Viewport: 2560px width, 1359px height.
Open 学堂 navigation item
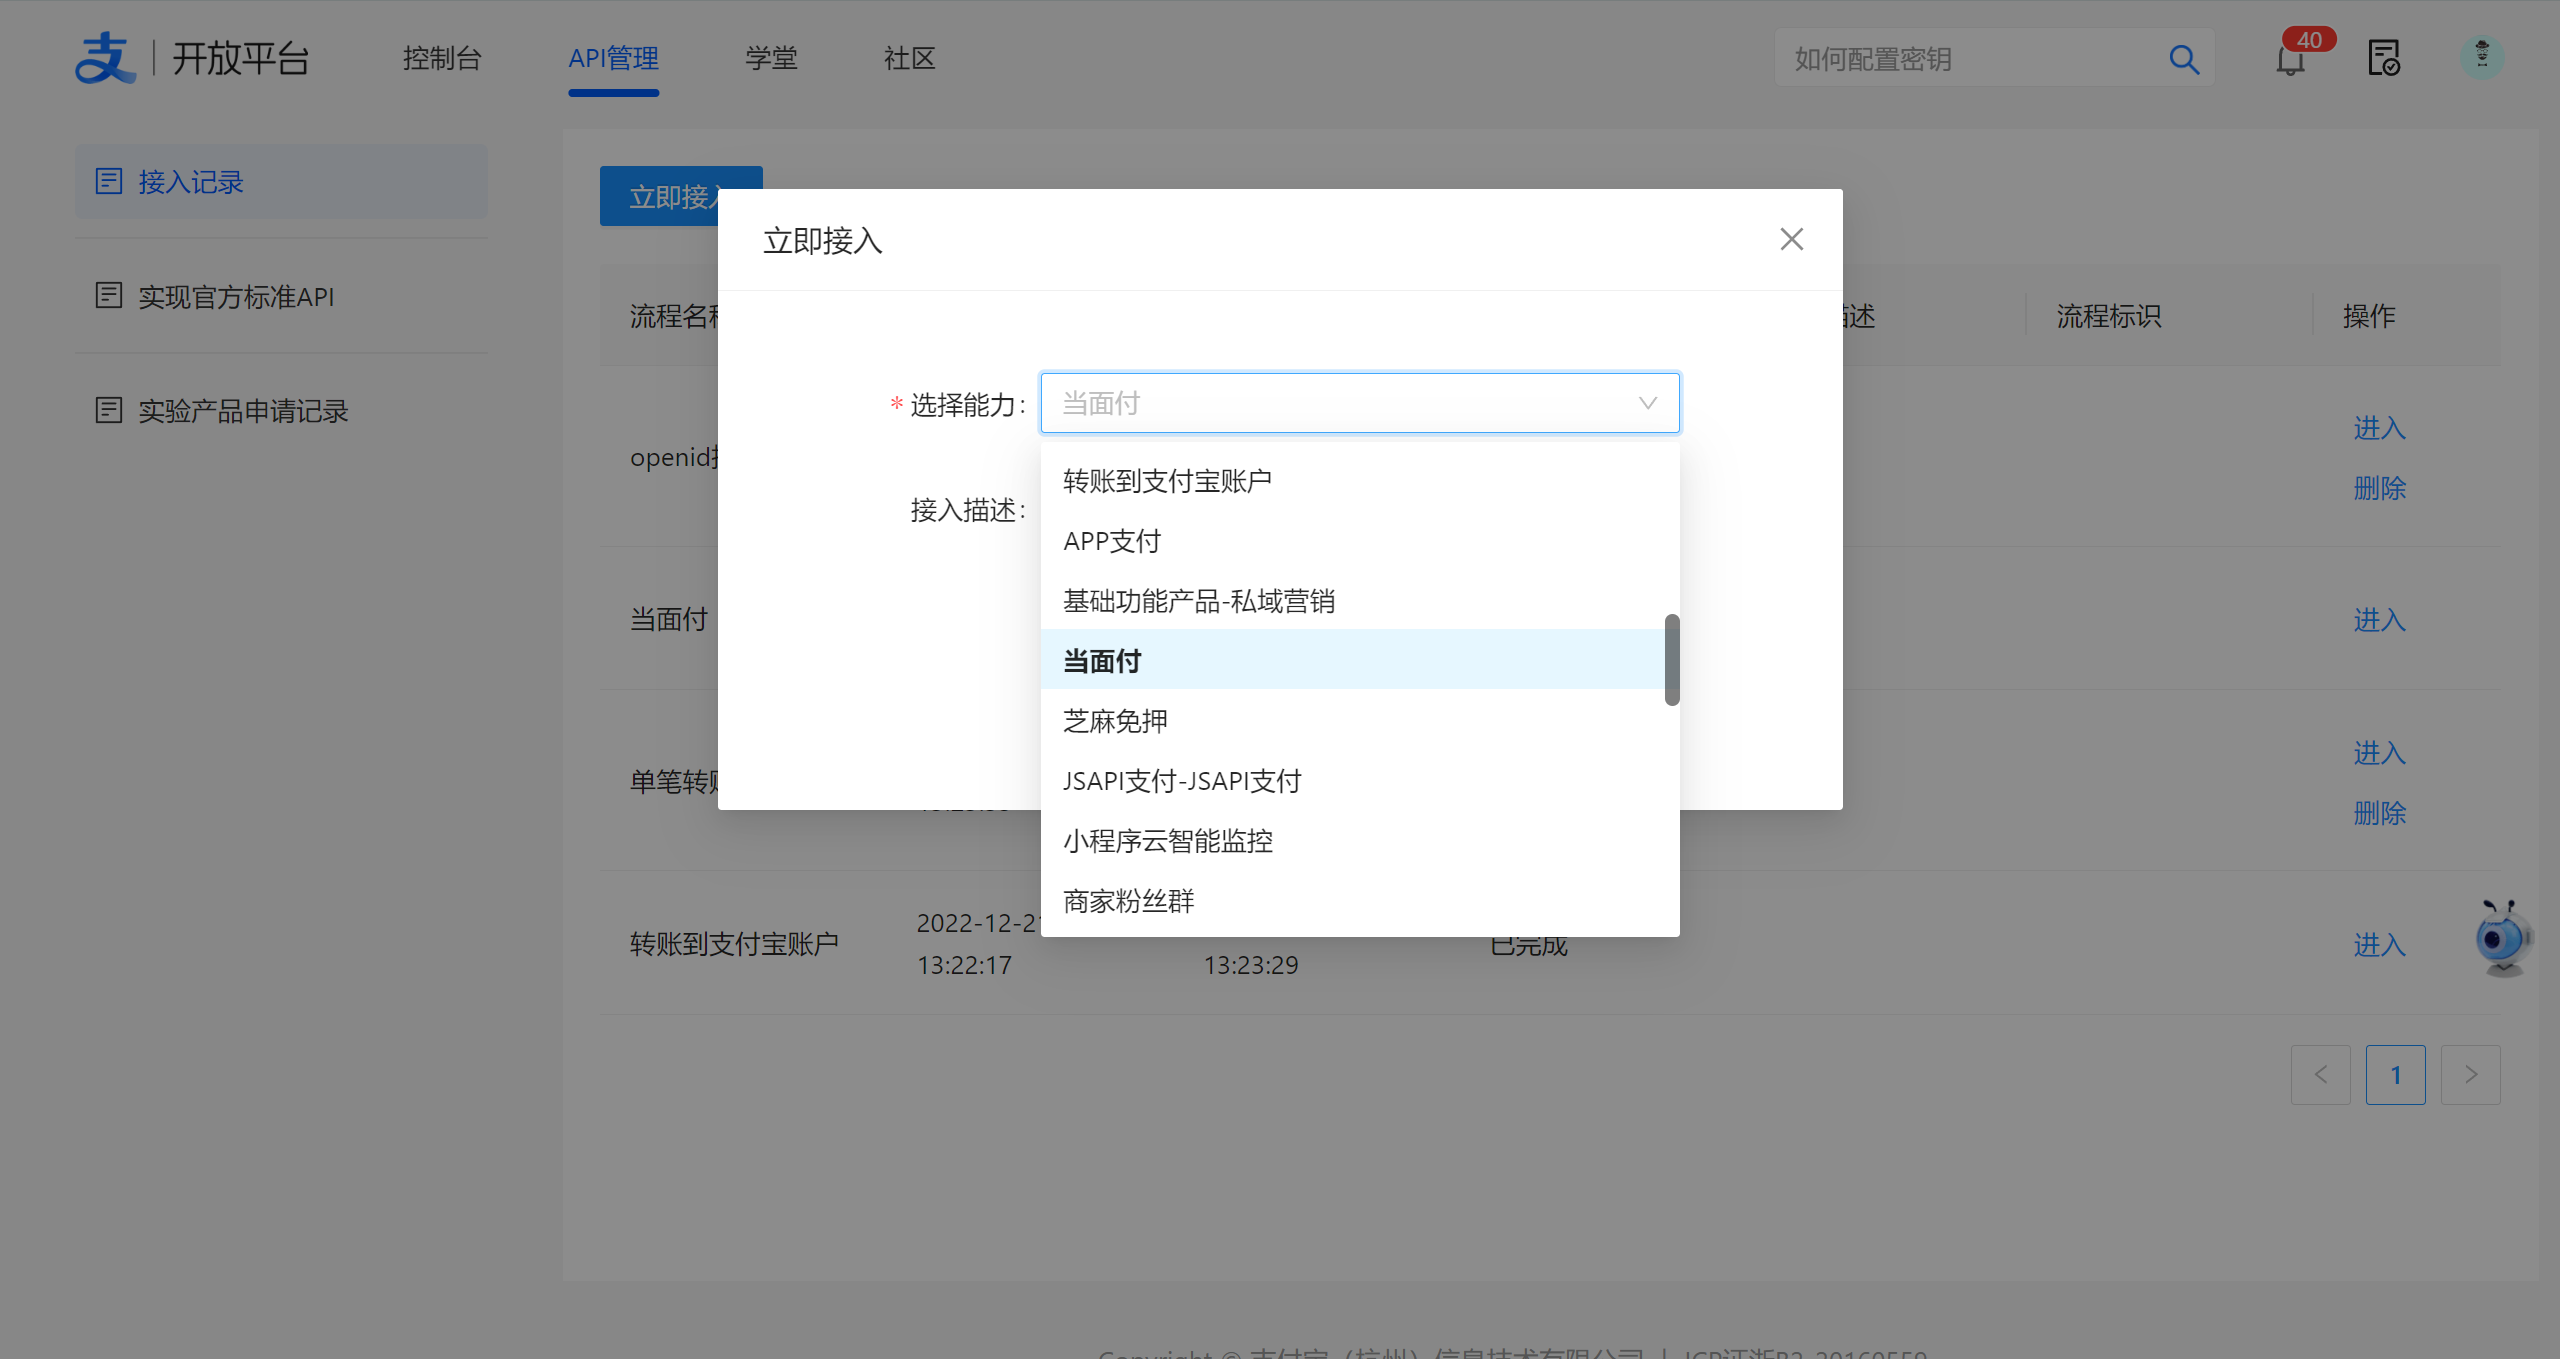(771, 59)
